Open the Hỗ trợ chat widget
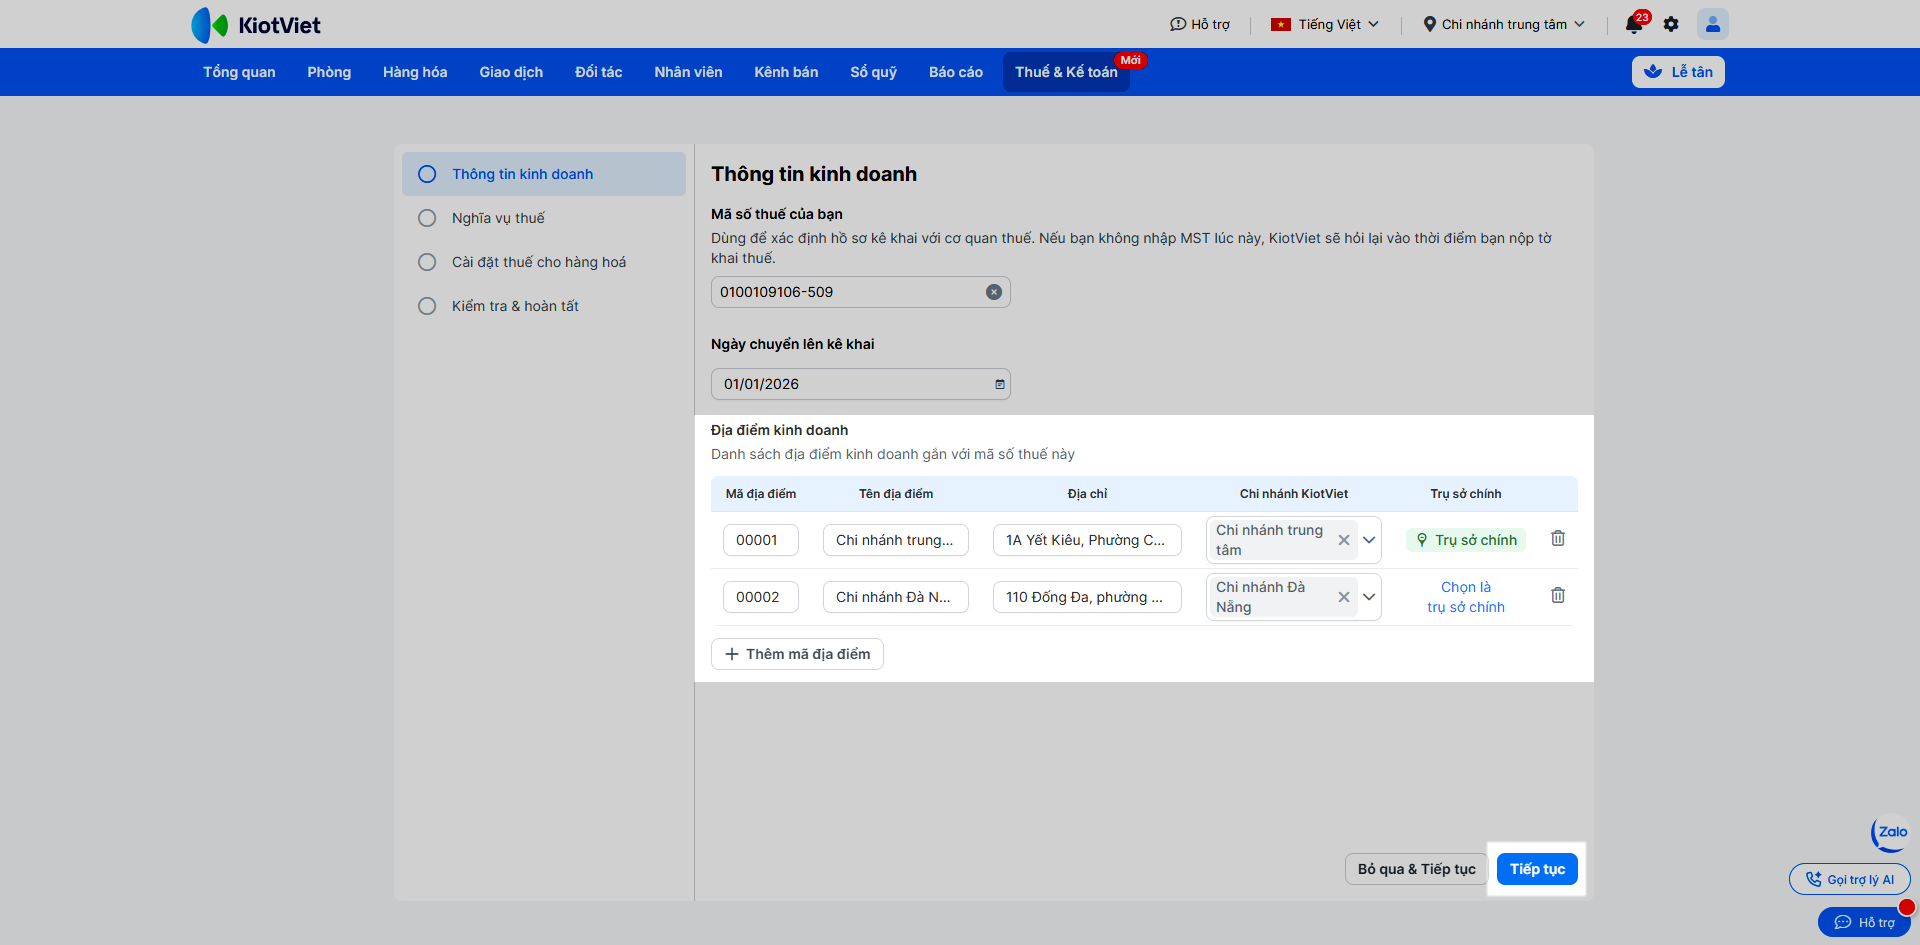Viewport: 1920px width, 945px height. pyautogui.click(x=1865, y=922)
